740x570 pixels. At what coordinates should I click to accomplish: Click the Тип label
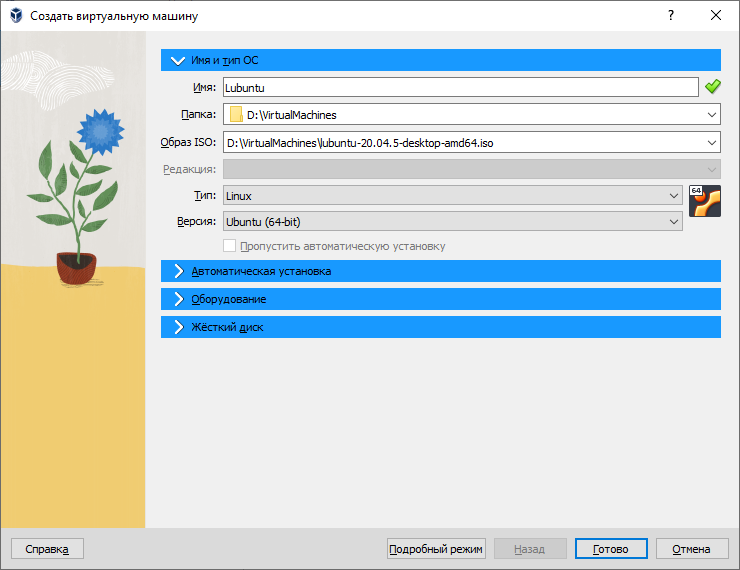205,195
